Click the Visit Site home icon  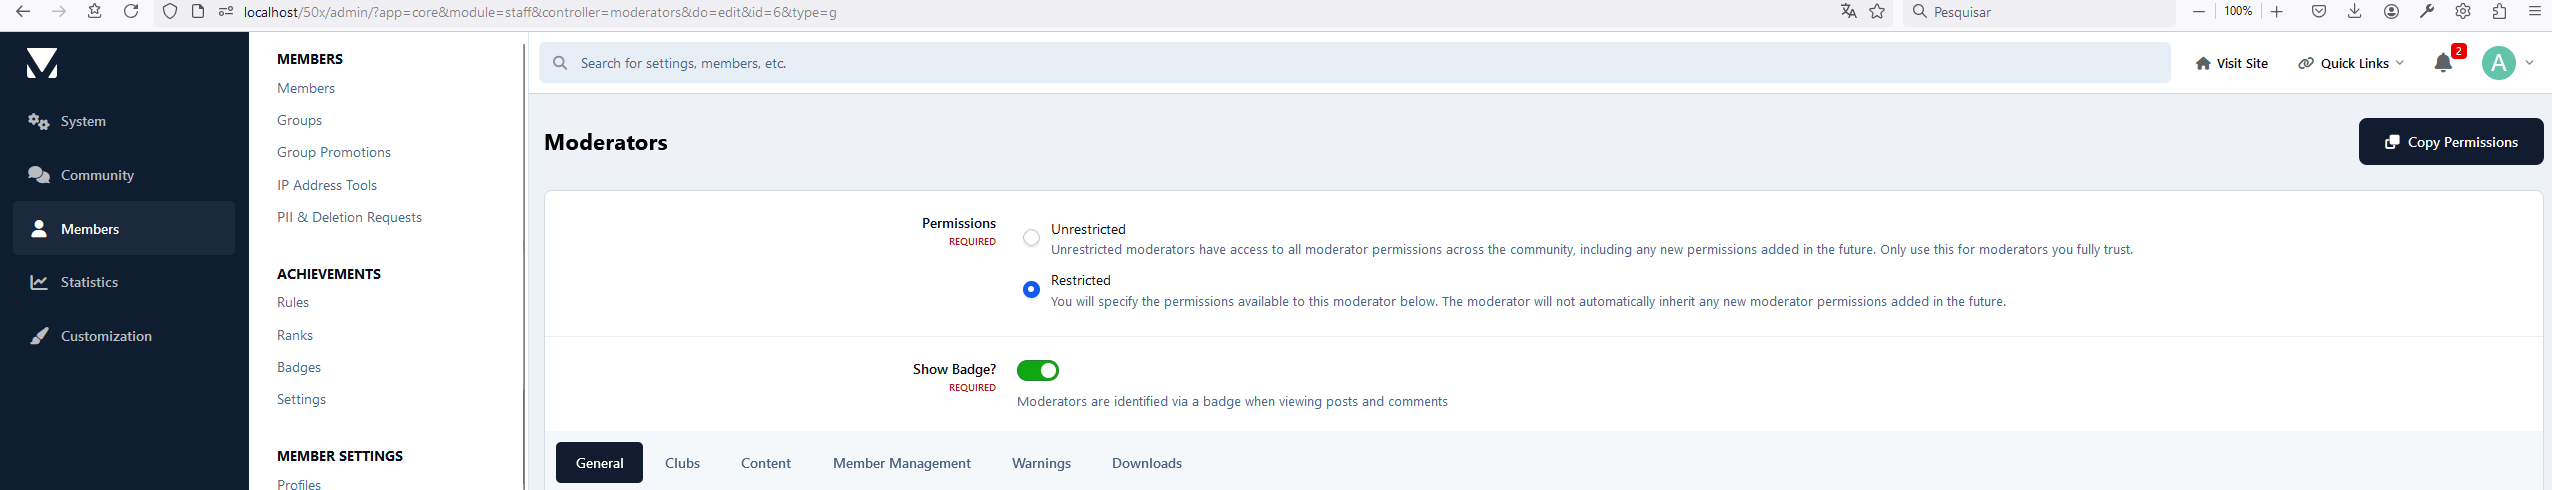(2203, 63)
